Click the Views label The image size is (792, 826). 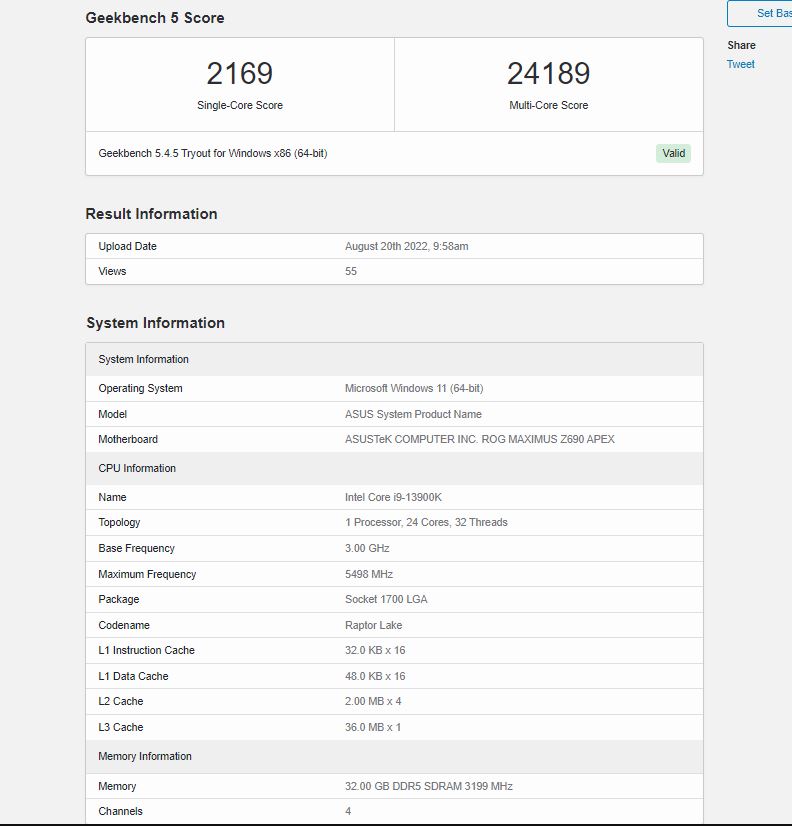112,271
